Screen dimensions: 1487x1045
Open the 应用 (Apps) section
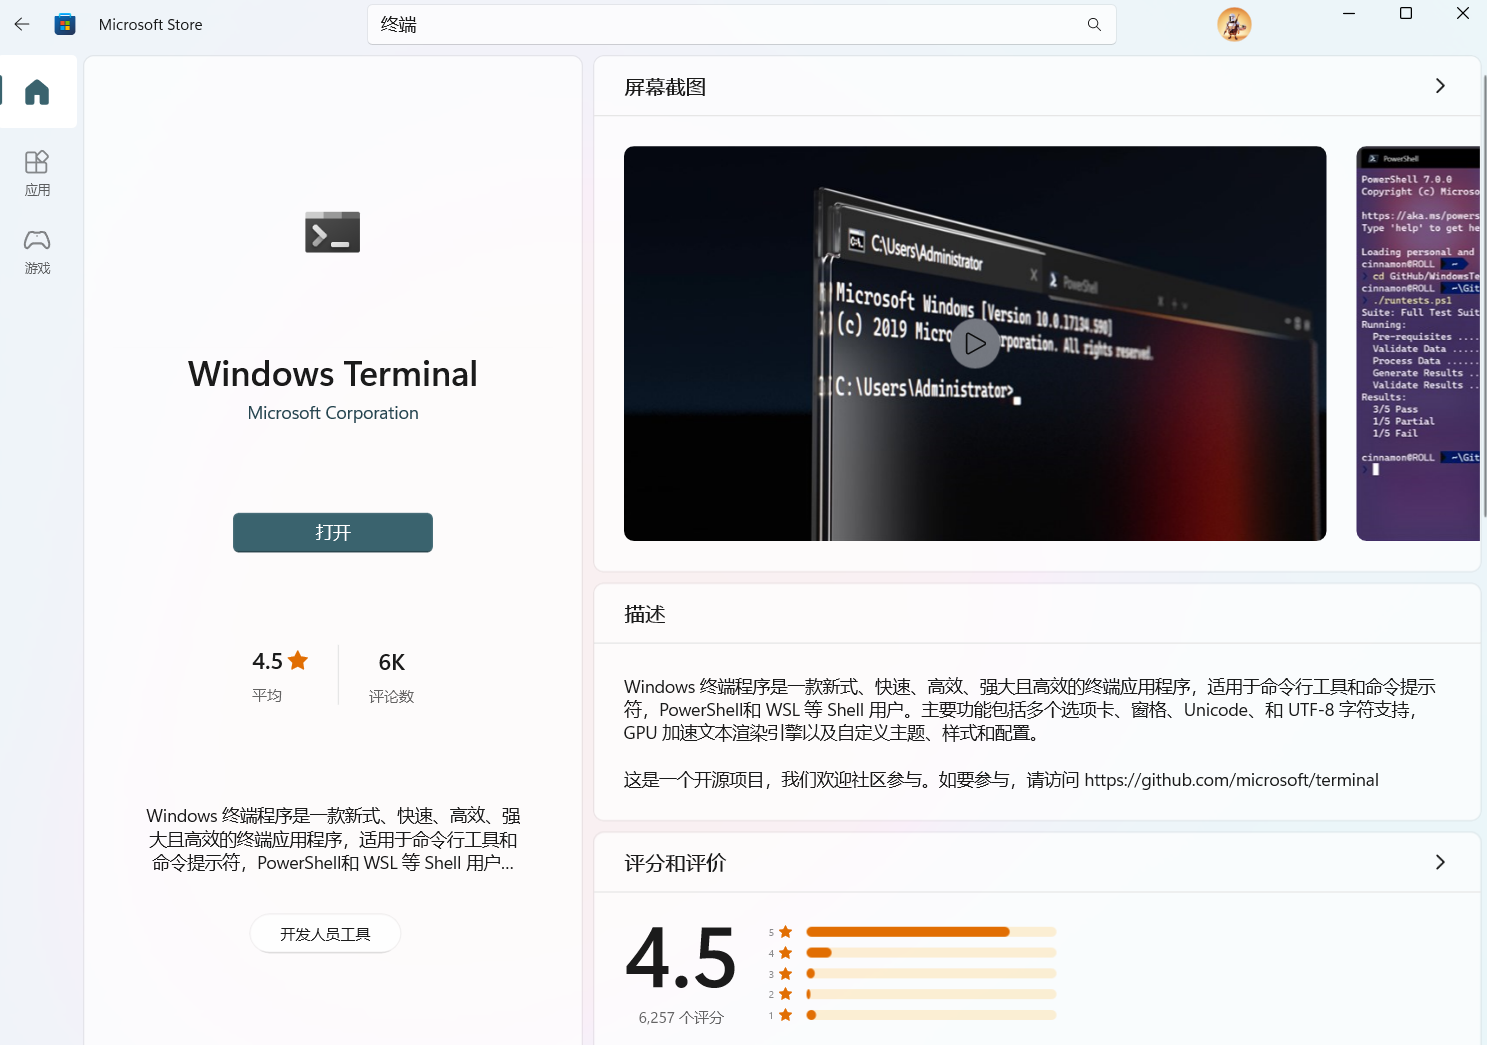37,173
